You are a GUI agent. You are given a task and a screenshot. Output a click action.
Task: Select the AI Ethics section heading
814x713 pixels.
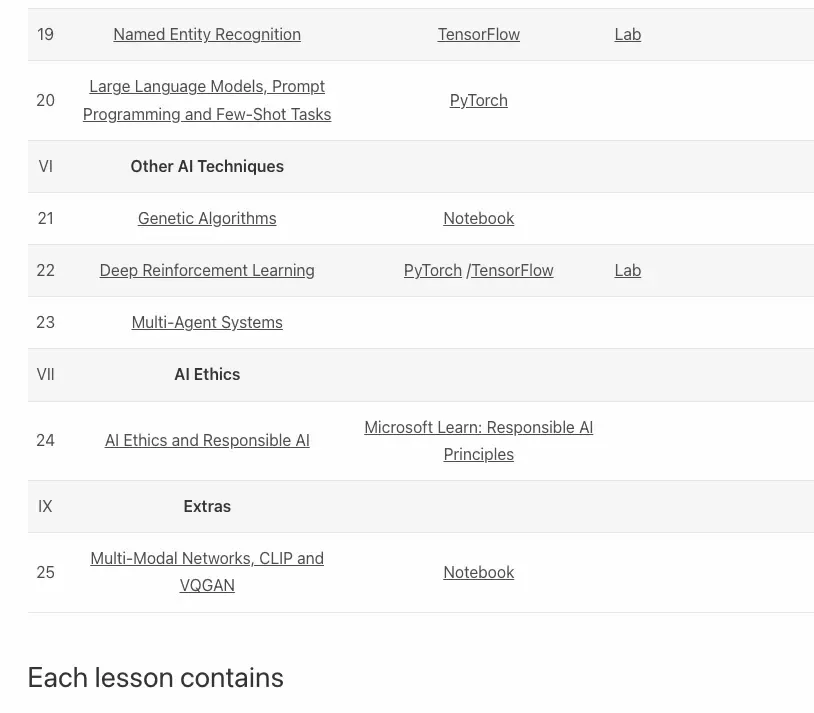pyautogui.click(x=207, y=374)
